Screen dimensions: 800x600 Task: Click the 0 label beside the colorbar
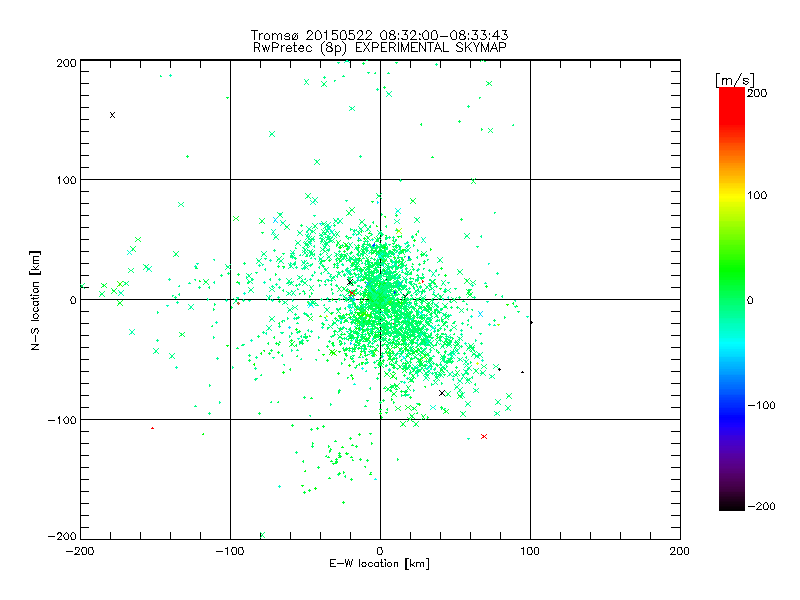click(x=750, y=301)
